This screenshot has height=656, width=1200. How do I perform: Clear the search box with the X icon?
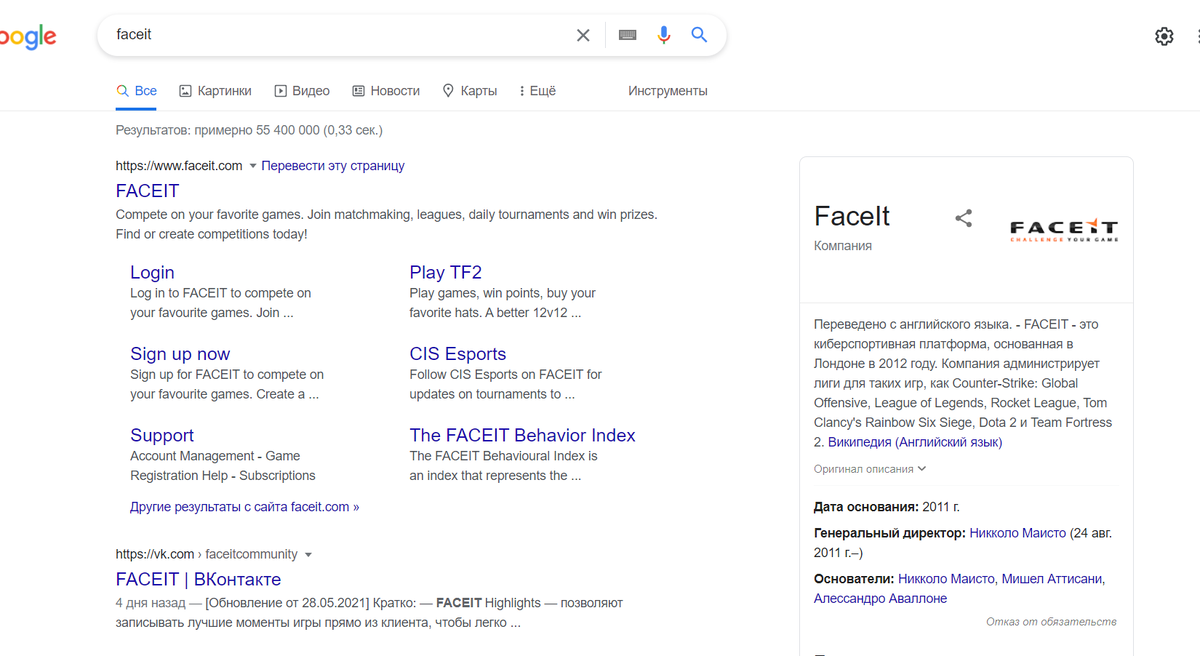583,35
